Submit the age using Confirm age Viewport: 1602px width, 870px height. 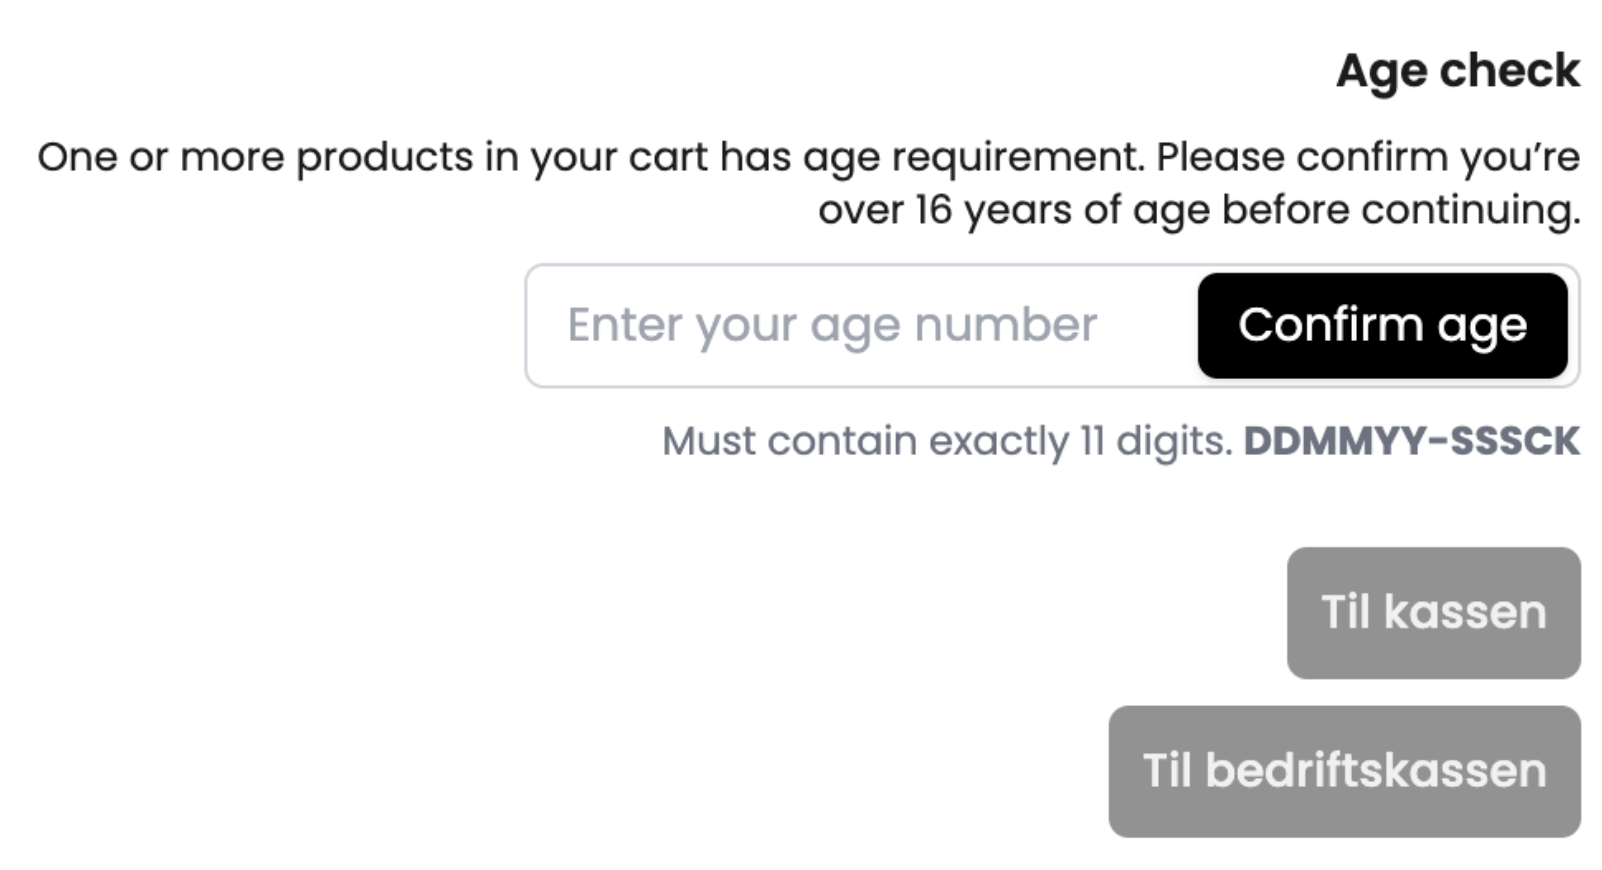tap(1382, 326)
